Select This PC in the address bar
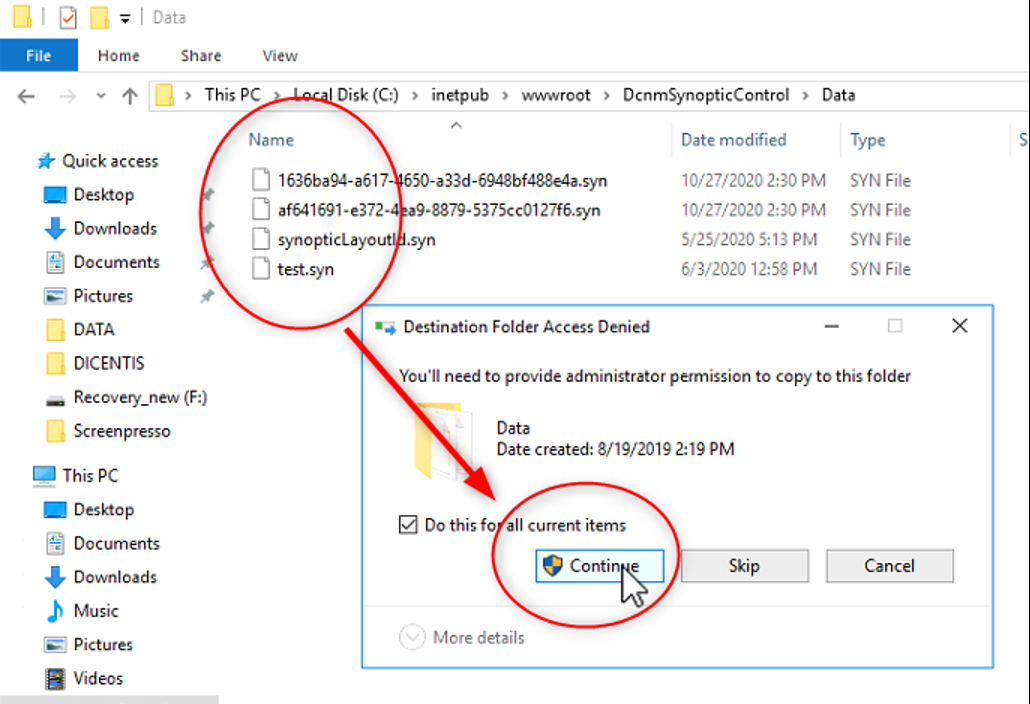Image resolution: width=1030 pixels, height=704 pixels. point(233,95)
